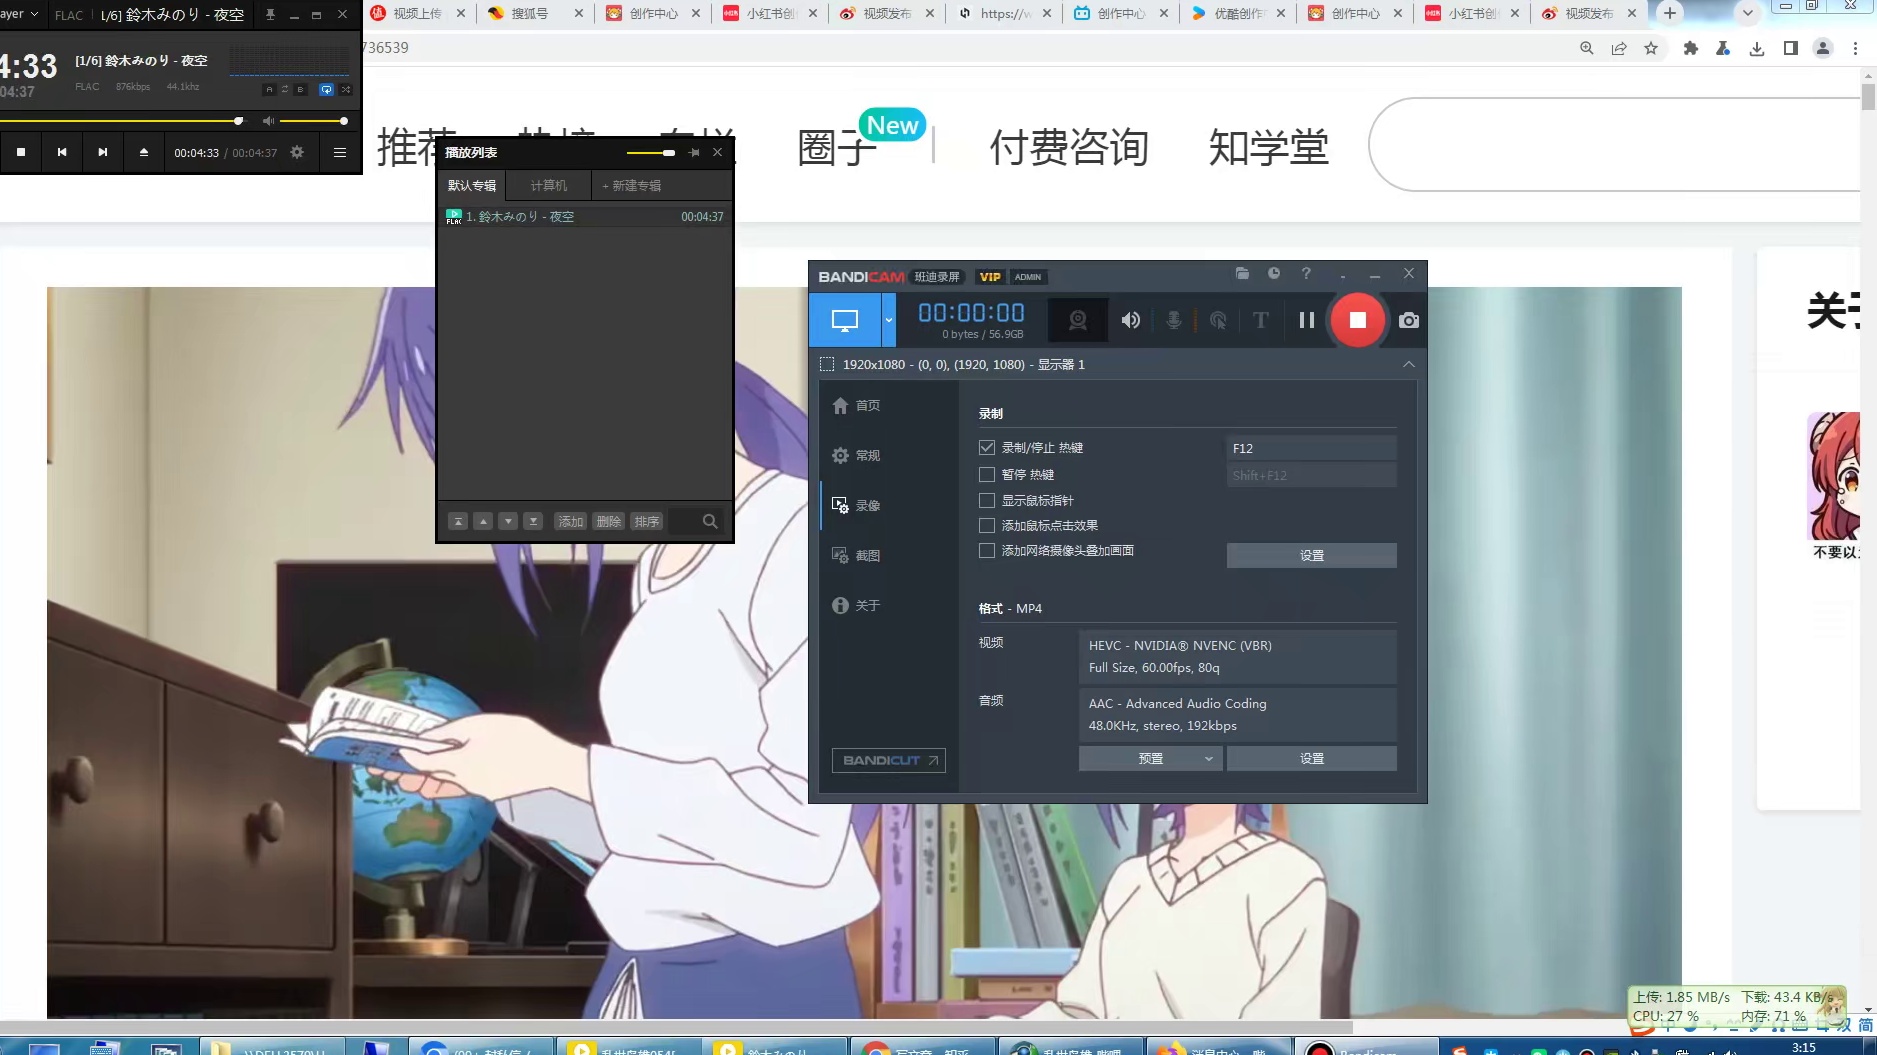The height and width of the screenshot is (1055, 1877).
Task: Collapse the 1920x1080 region panel chevron
Action: pyautogui.click(x=1409, y=364)
